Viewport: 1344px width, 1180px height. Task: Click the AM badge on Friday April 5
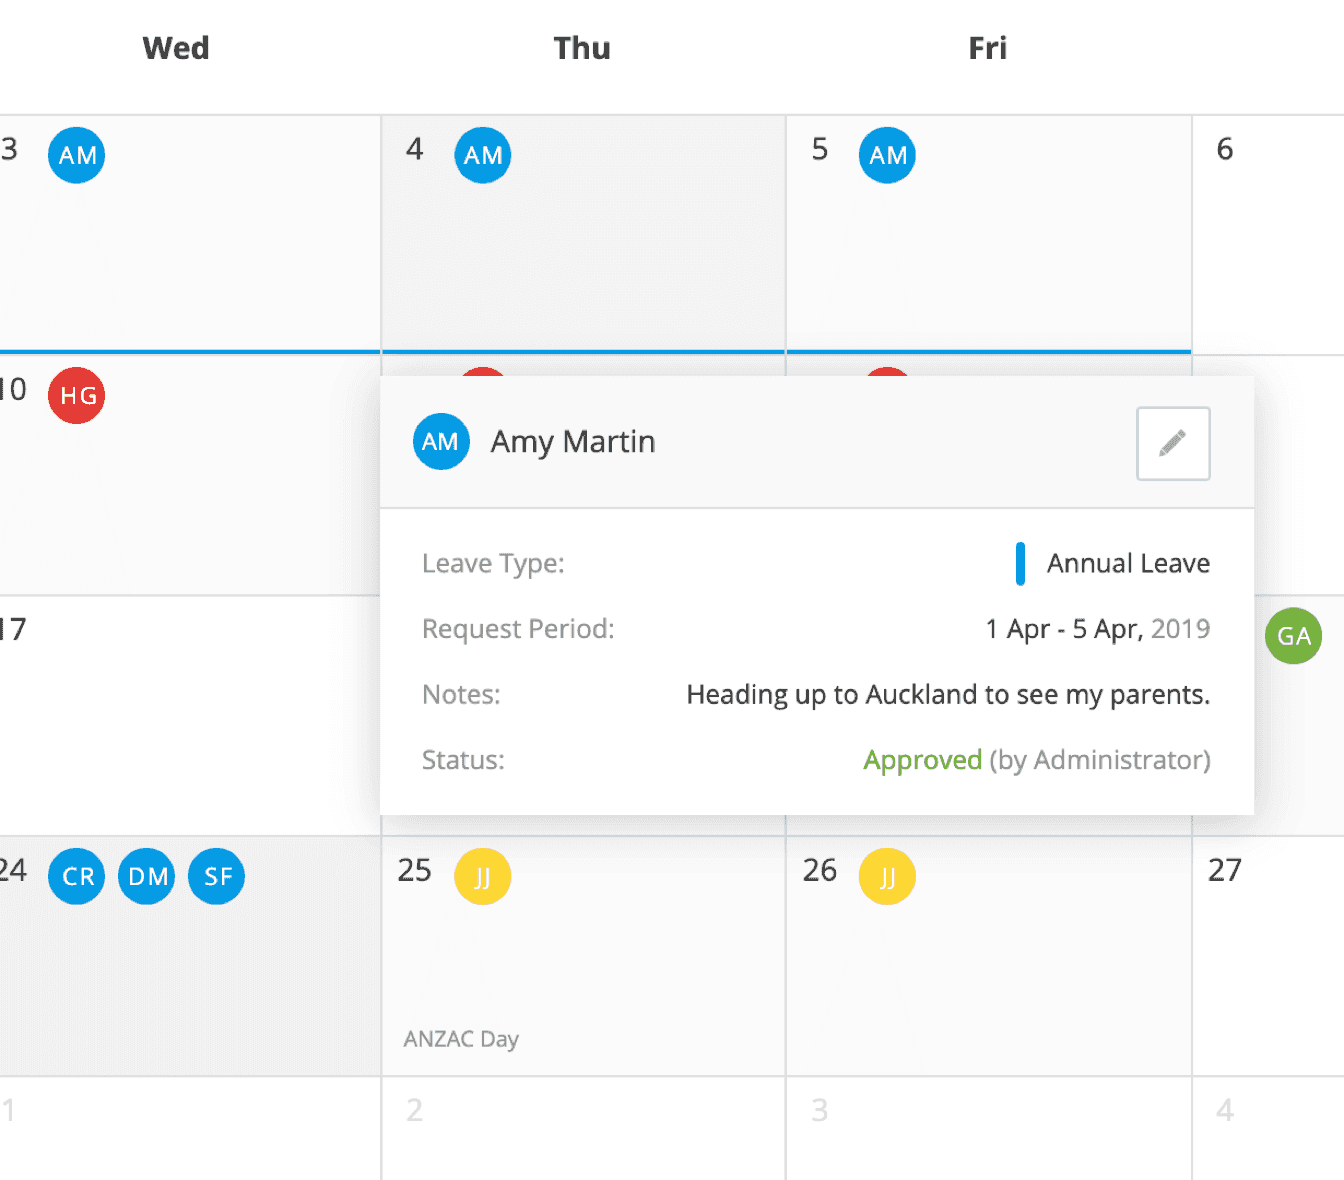pos(887,155)
